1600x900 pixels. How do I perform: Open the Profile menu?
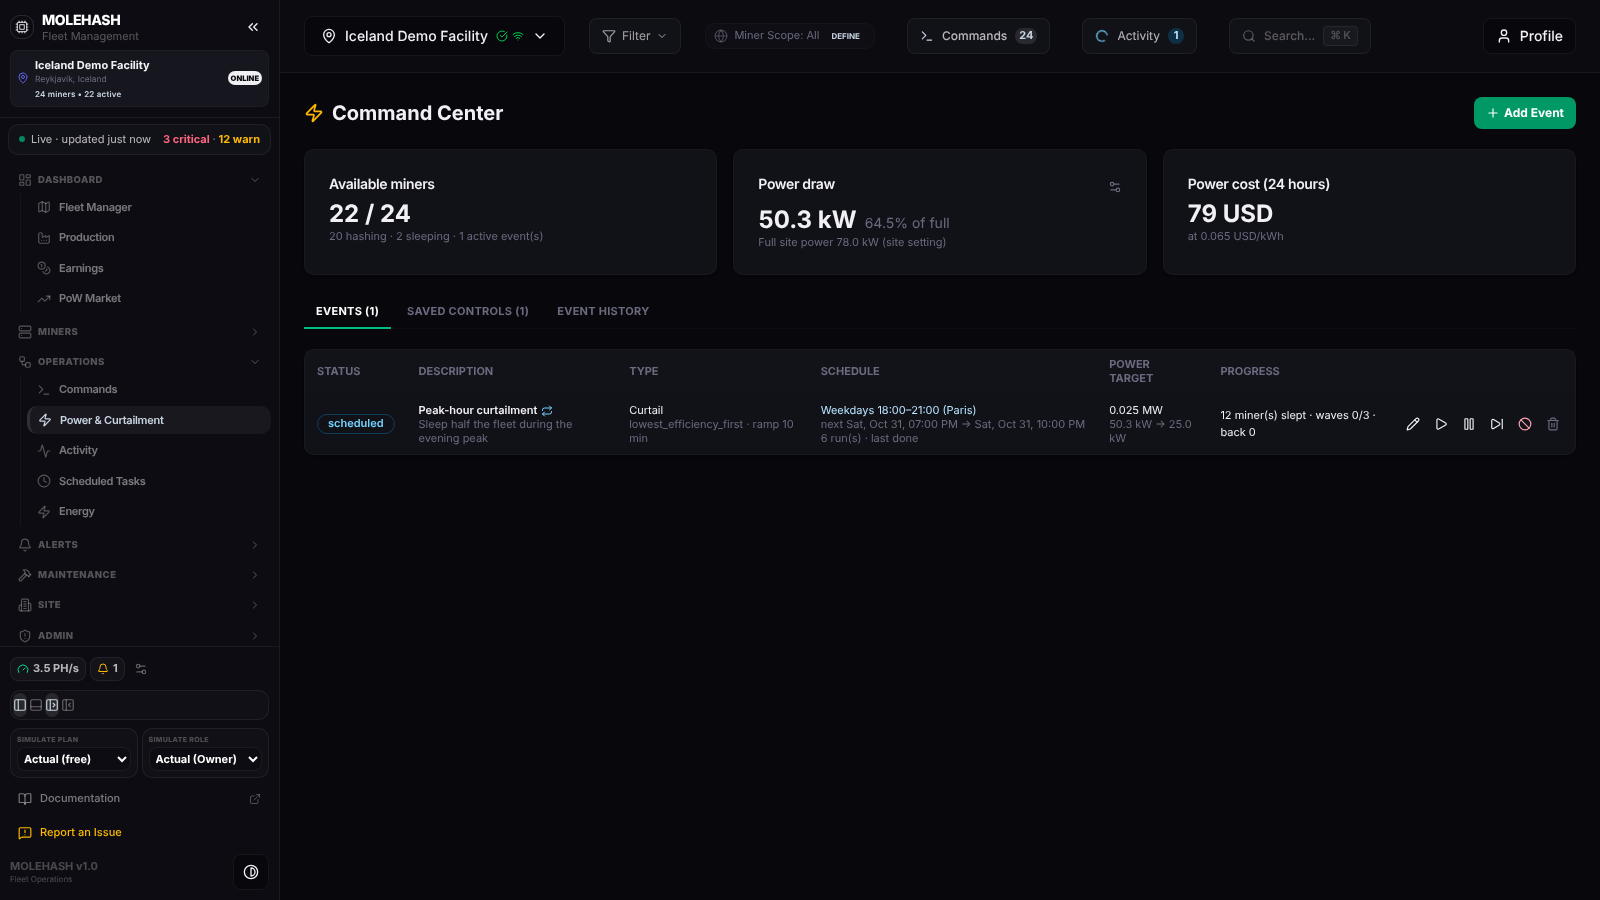1529,36
